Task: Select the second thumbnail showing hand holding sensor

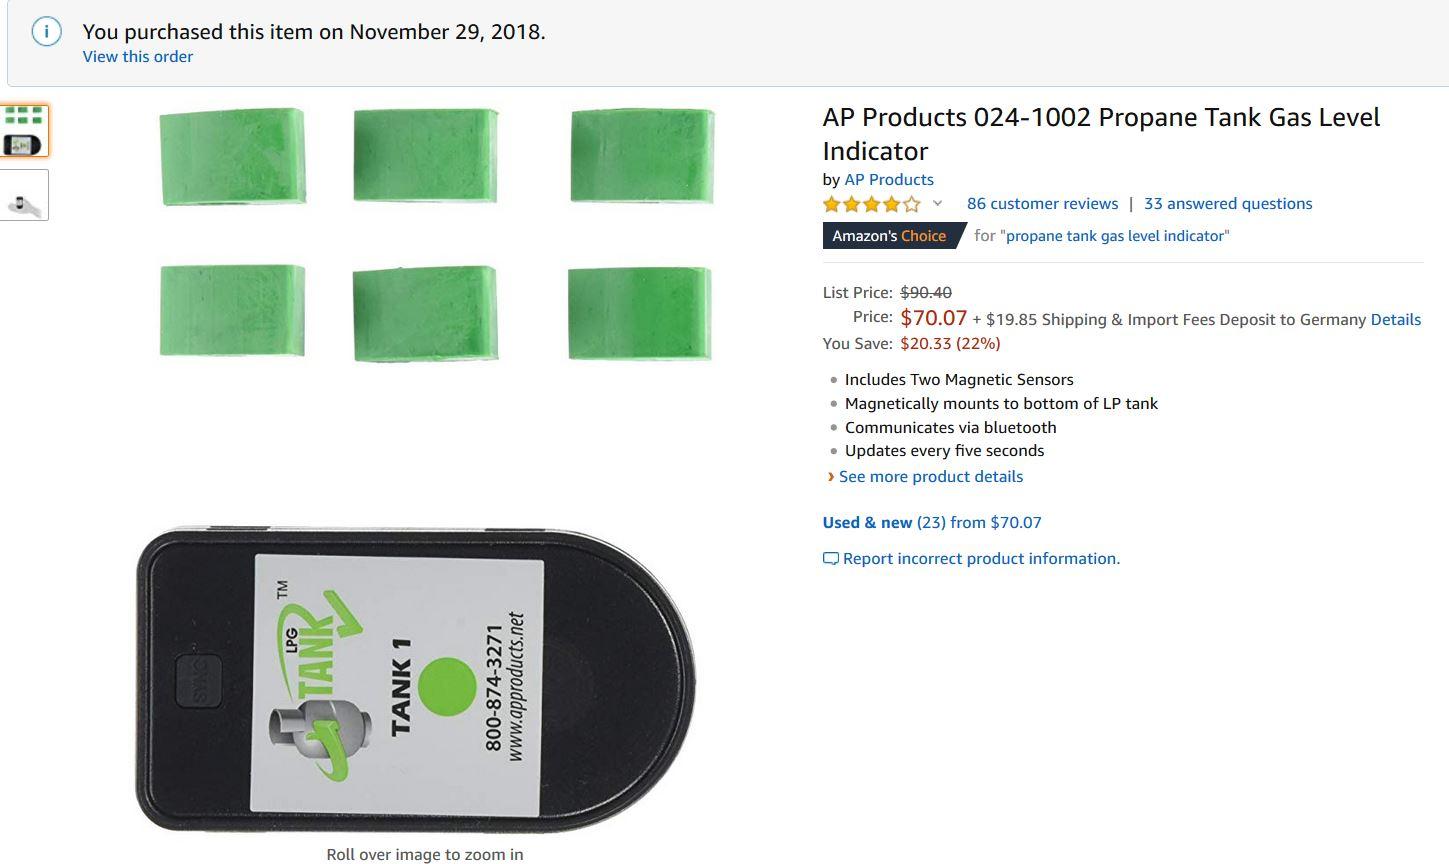Action: (24, 195)
